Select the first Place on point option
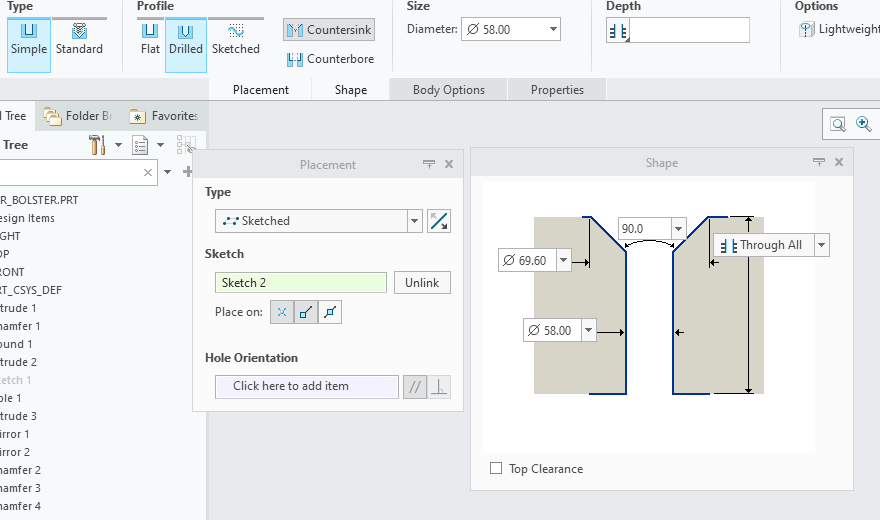The image size is (880, 520). [281, 312]
